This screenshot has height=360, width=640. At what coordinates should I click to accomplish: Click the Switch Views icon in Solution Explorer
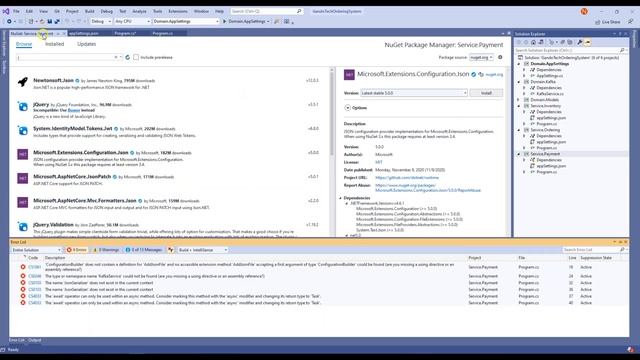[541, 42]
